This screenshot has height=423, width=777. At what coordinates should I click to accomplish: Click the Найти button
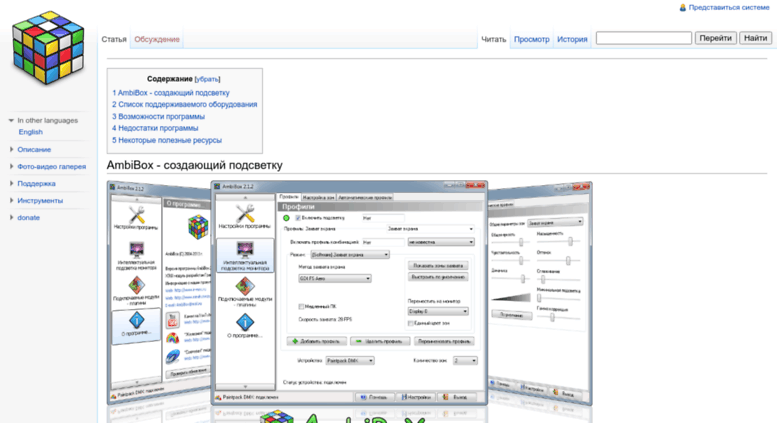tap(755, 38)
